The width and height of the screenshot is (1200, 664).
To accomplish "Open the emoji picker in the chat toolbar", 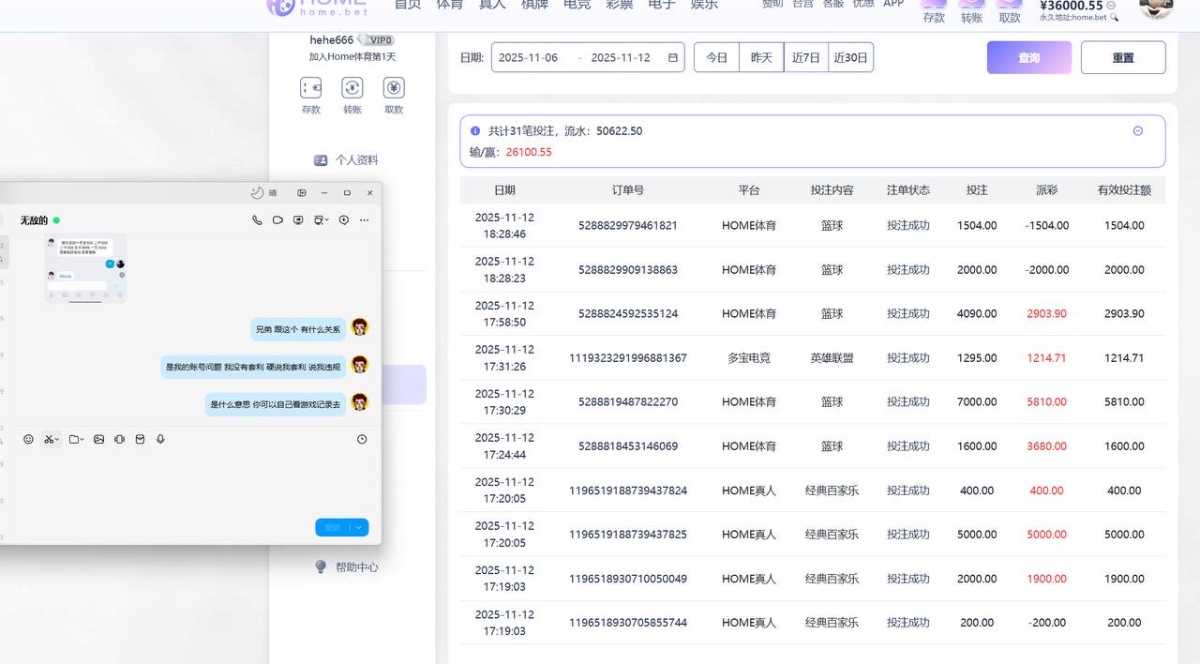I will tap(27, 439).
